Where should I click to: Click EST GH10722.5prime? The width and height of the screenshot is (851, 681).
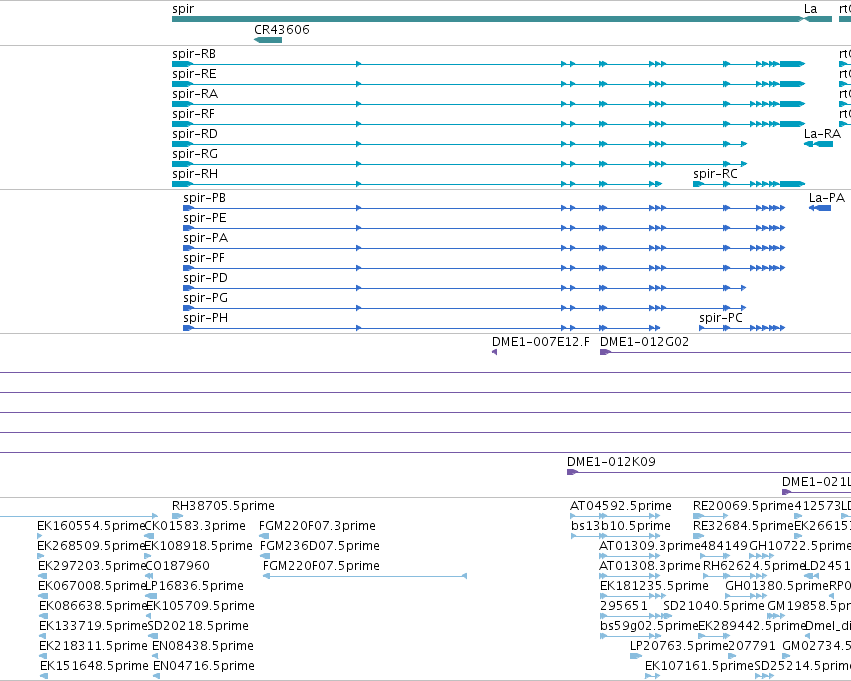click(x=761, y=556)
